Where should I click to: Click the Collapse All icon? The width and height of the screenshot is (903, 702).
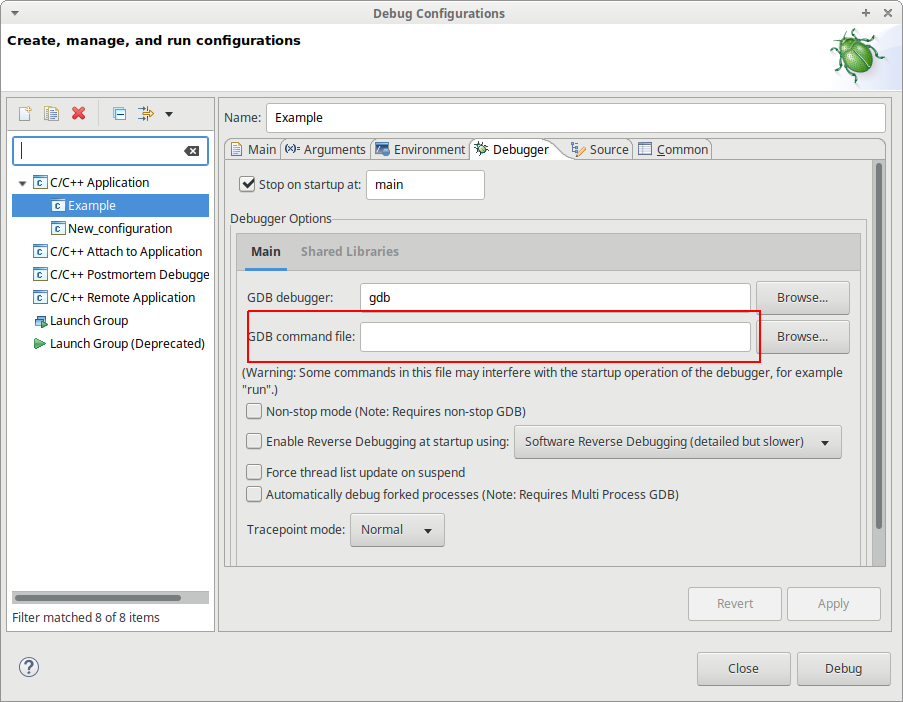119,113
